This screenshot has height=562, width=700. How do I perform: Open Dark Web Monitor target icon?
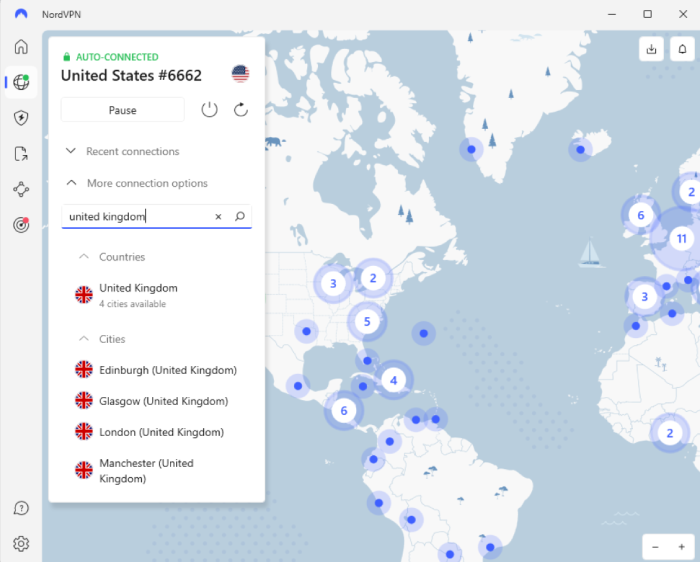21,225
